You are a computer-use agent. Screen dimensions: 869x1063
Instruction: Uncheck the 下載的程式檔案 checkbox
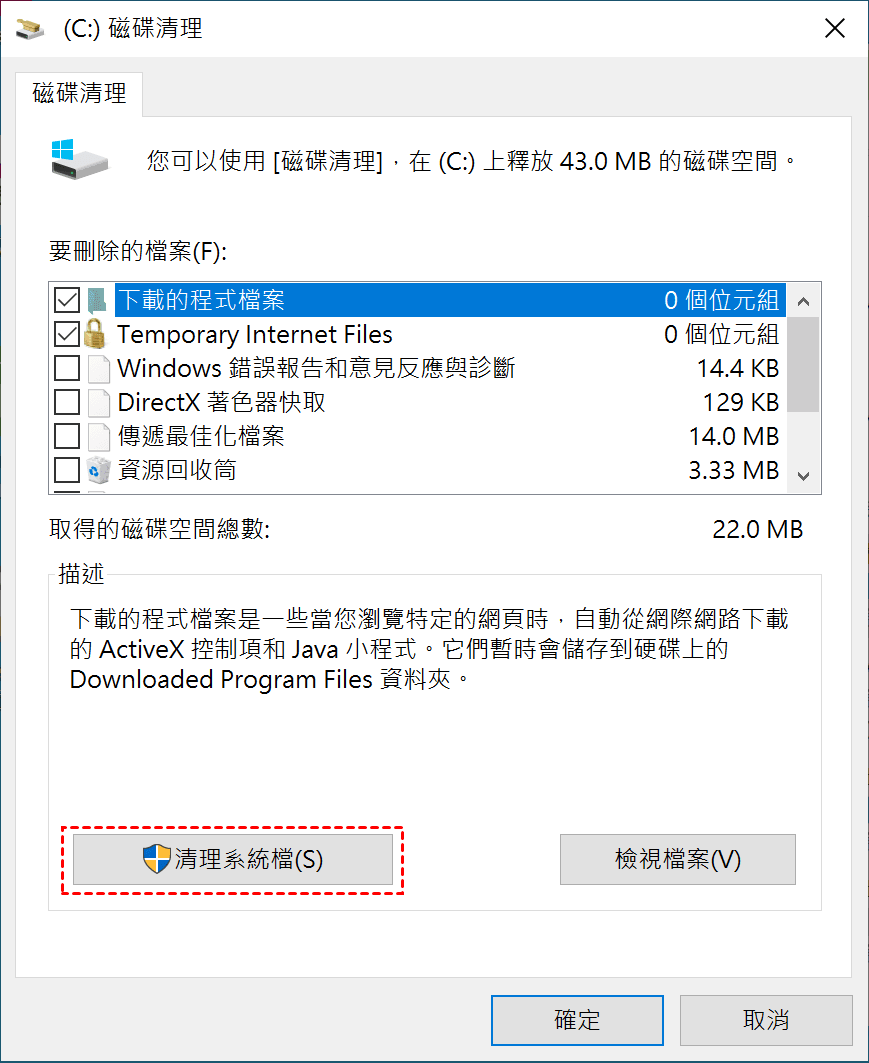67,300
